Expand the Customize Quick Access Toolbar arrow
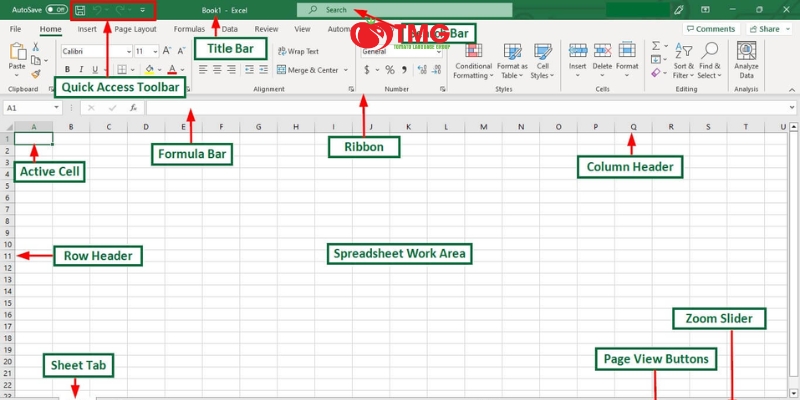 point(142,10)
